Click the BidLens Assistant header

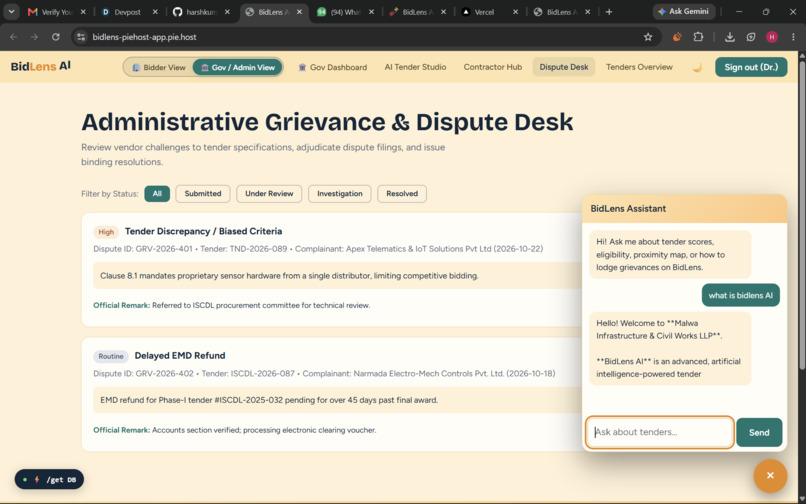[684, 209]
